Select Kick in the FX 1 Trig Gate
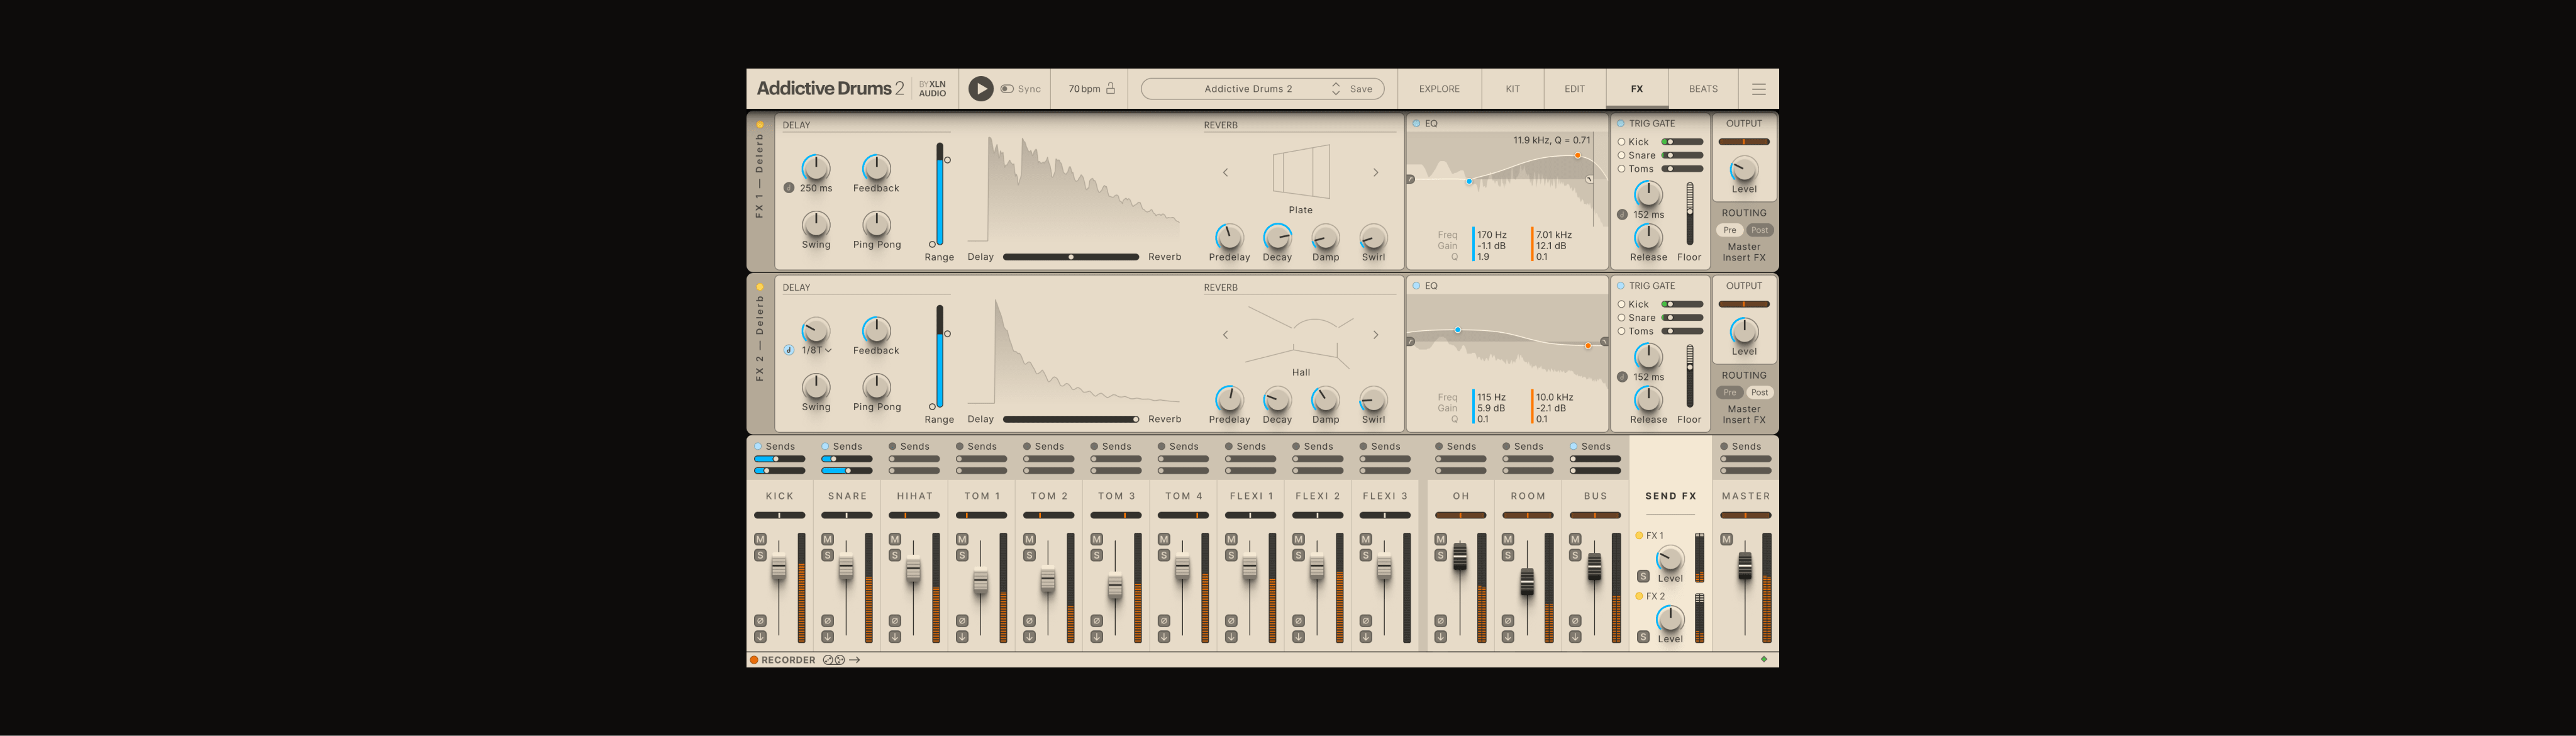The height and width of the screenshot is (736, 2576). pyautogui.click(x=1622, y=141)
